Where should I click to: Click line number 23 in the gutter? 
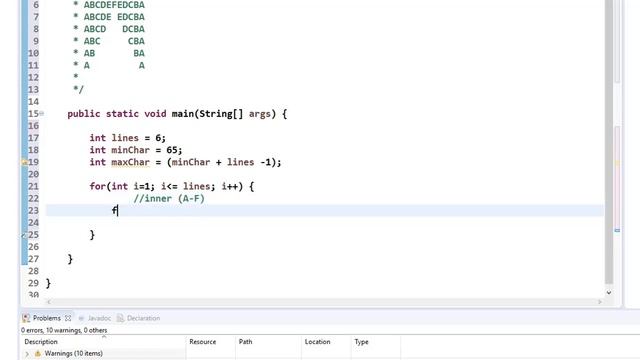pos(33,211)
